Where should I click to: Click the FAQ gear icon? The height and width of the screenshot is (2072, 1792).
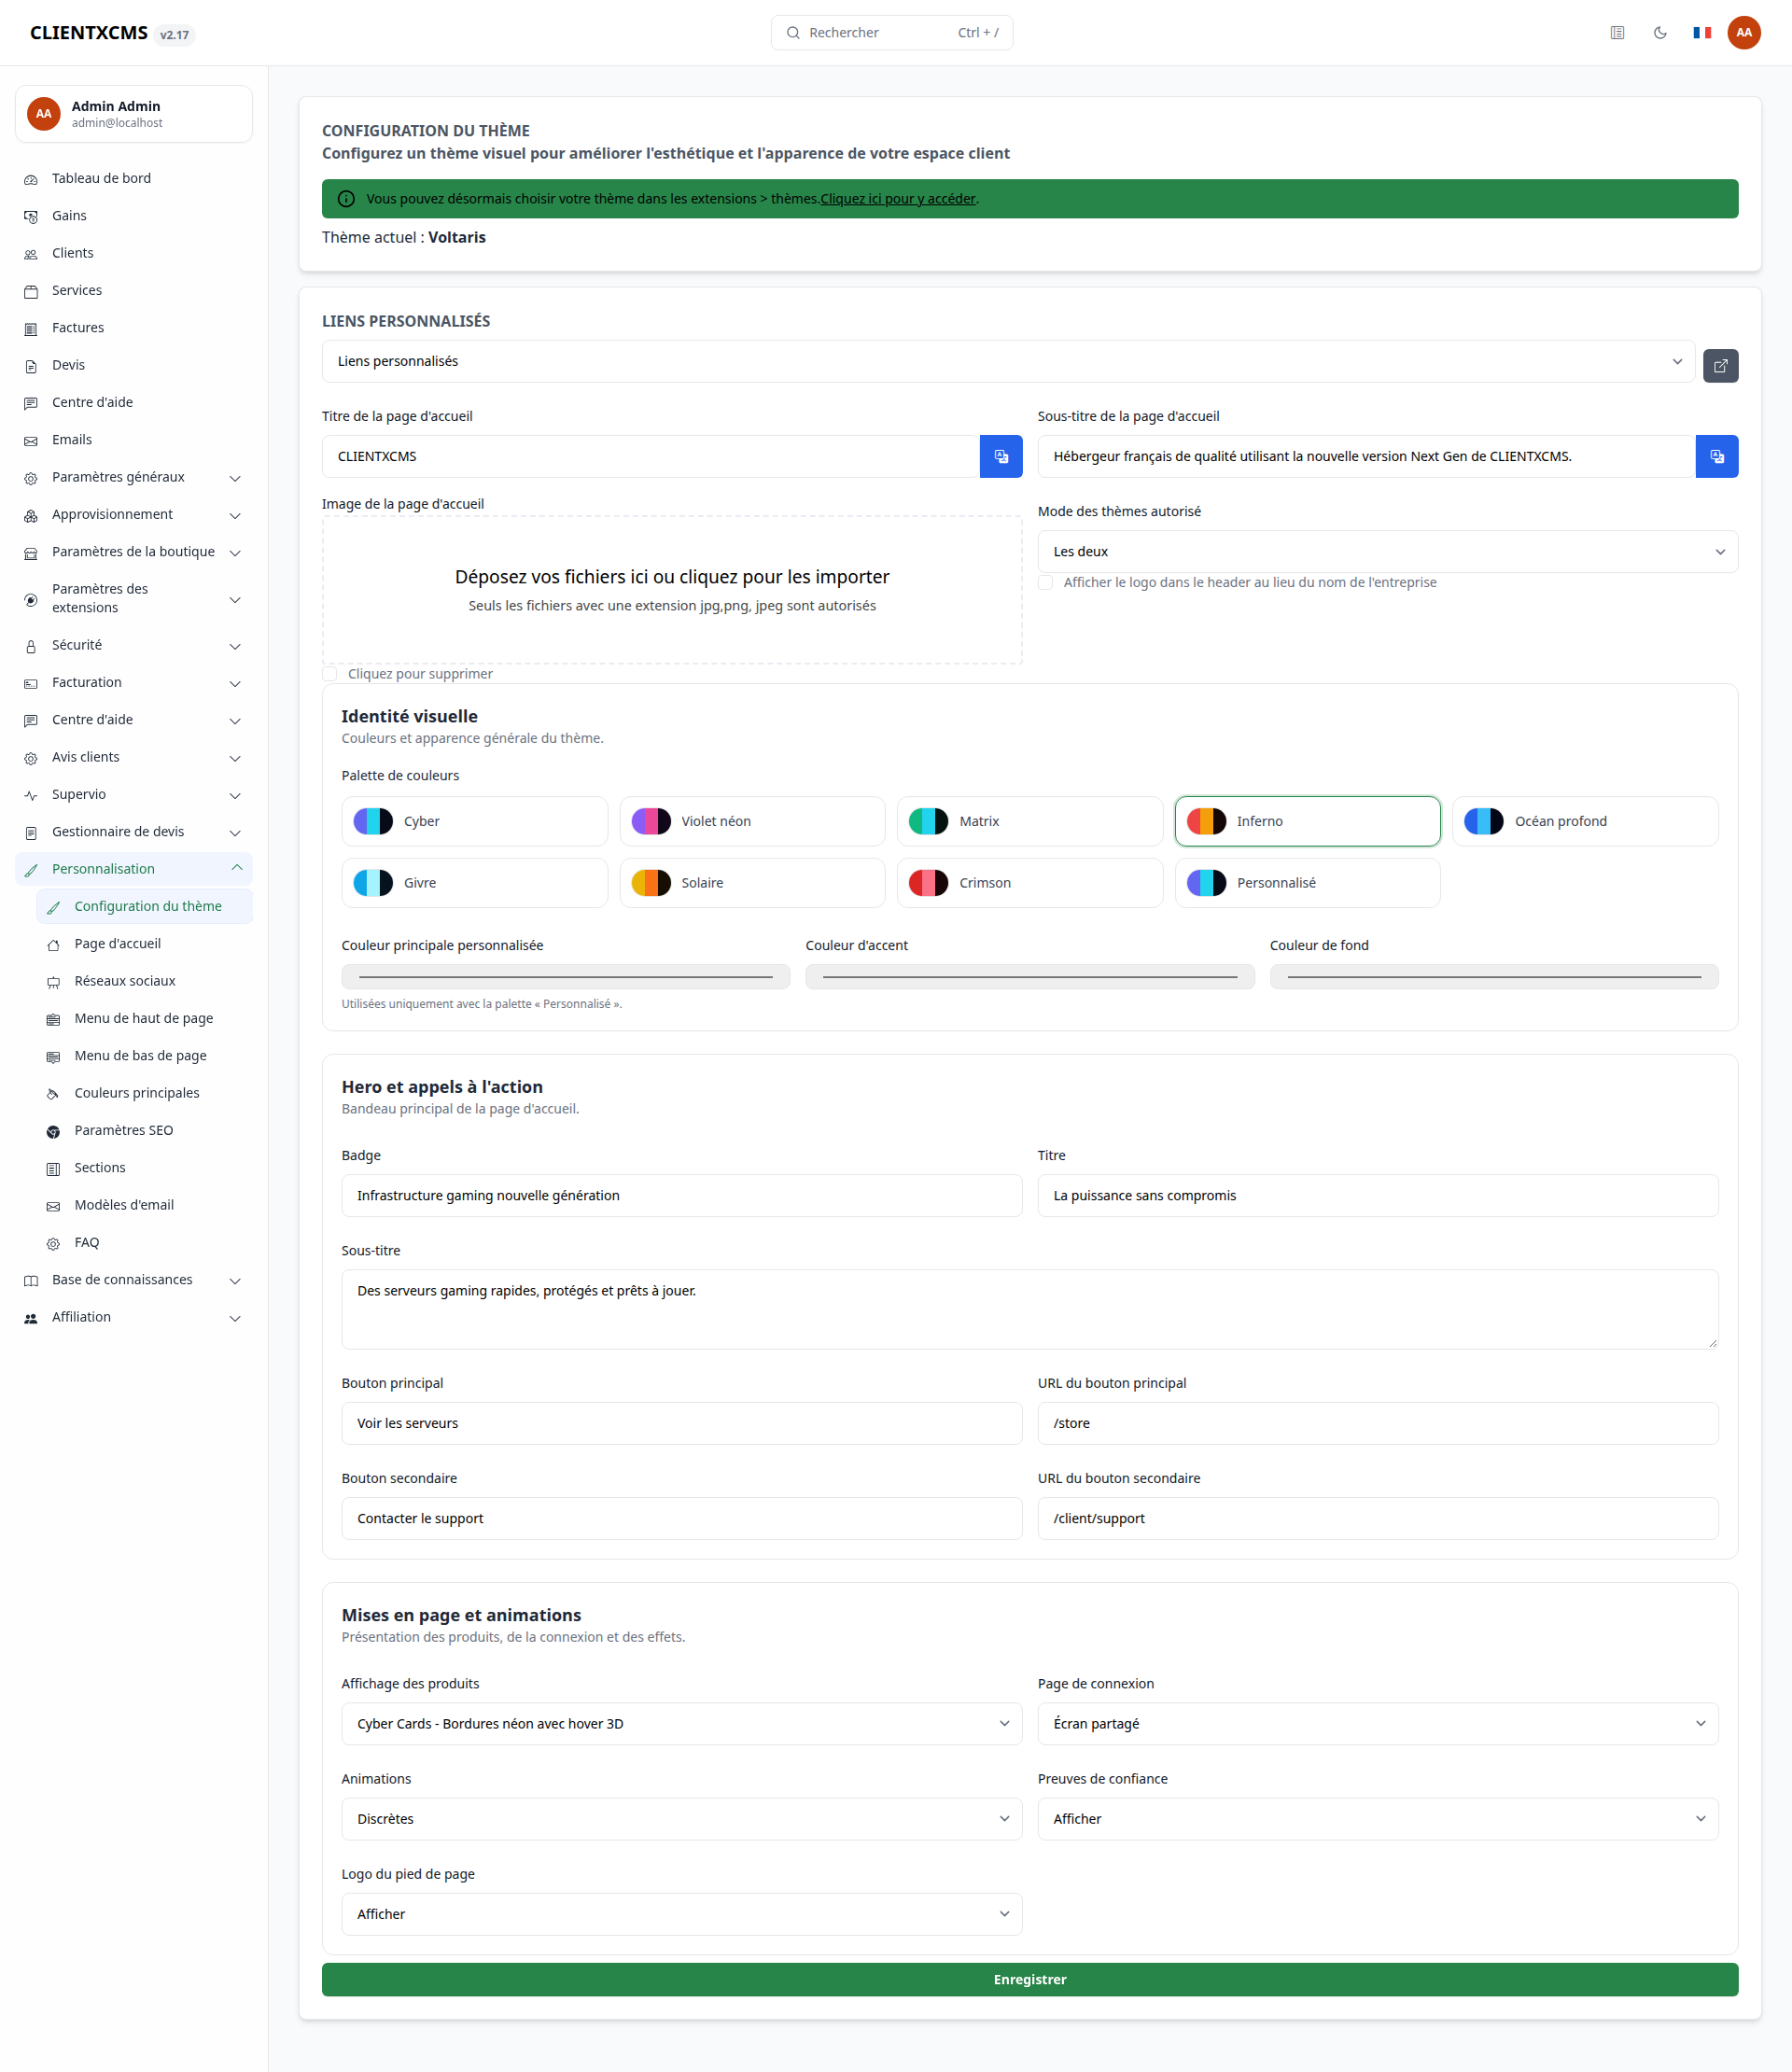click(x=53, y=1243)
